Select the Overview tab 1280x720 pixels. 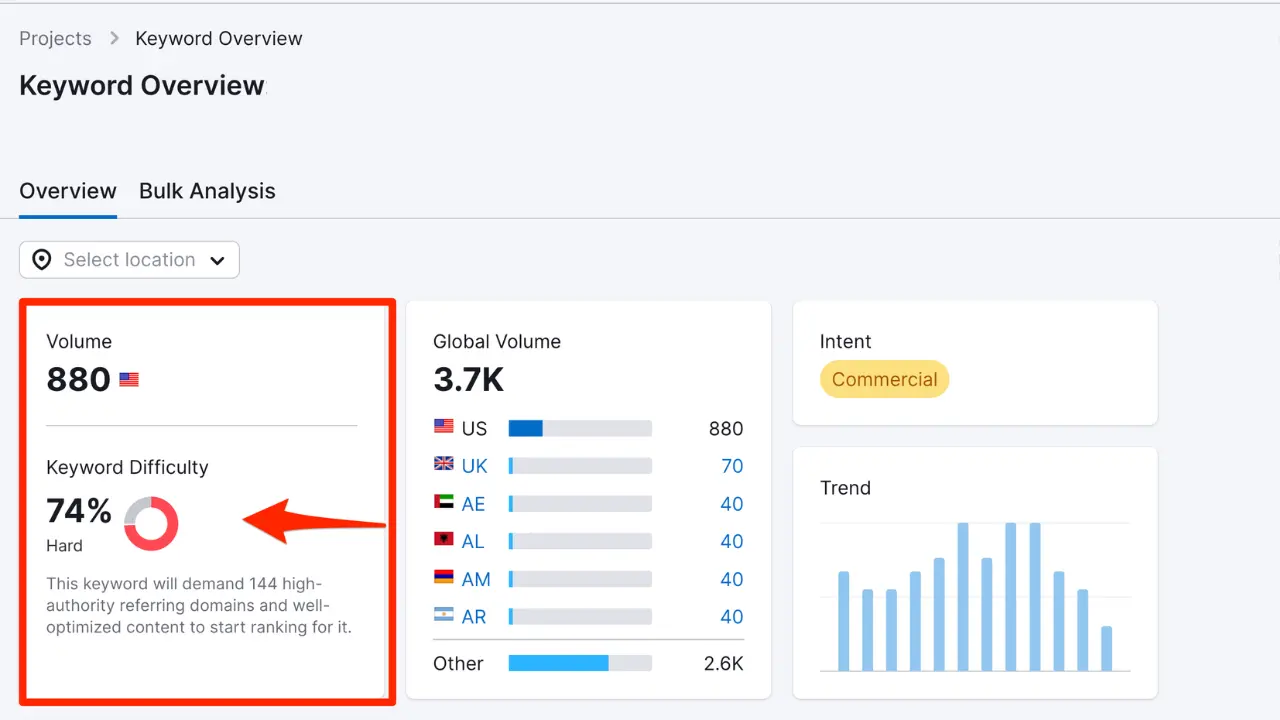67,191
